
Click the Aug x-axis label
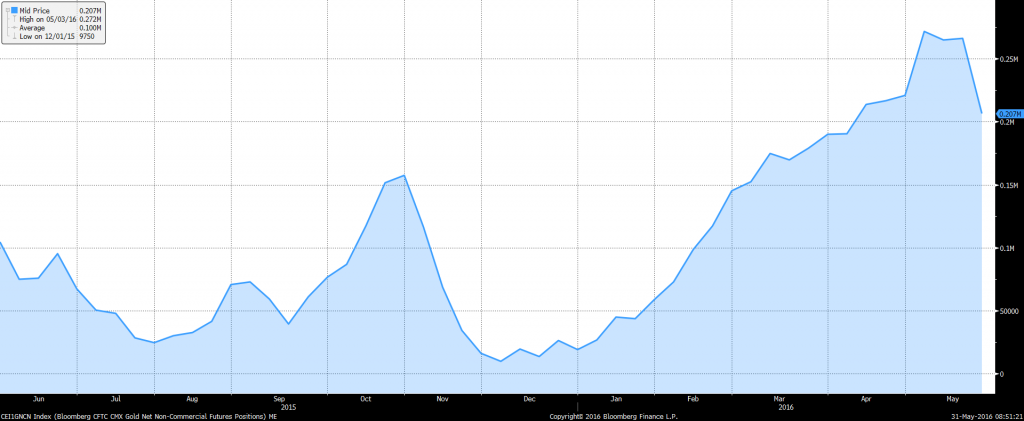pyautogui.click(x=193, y=398)
